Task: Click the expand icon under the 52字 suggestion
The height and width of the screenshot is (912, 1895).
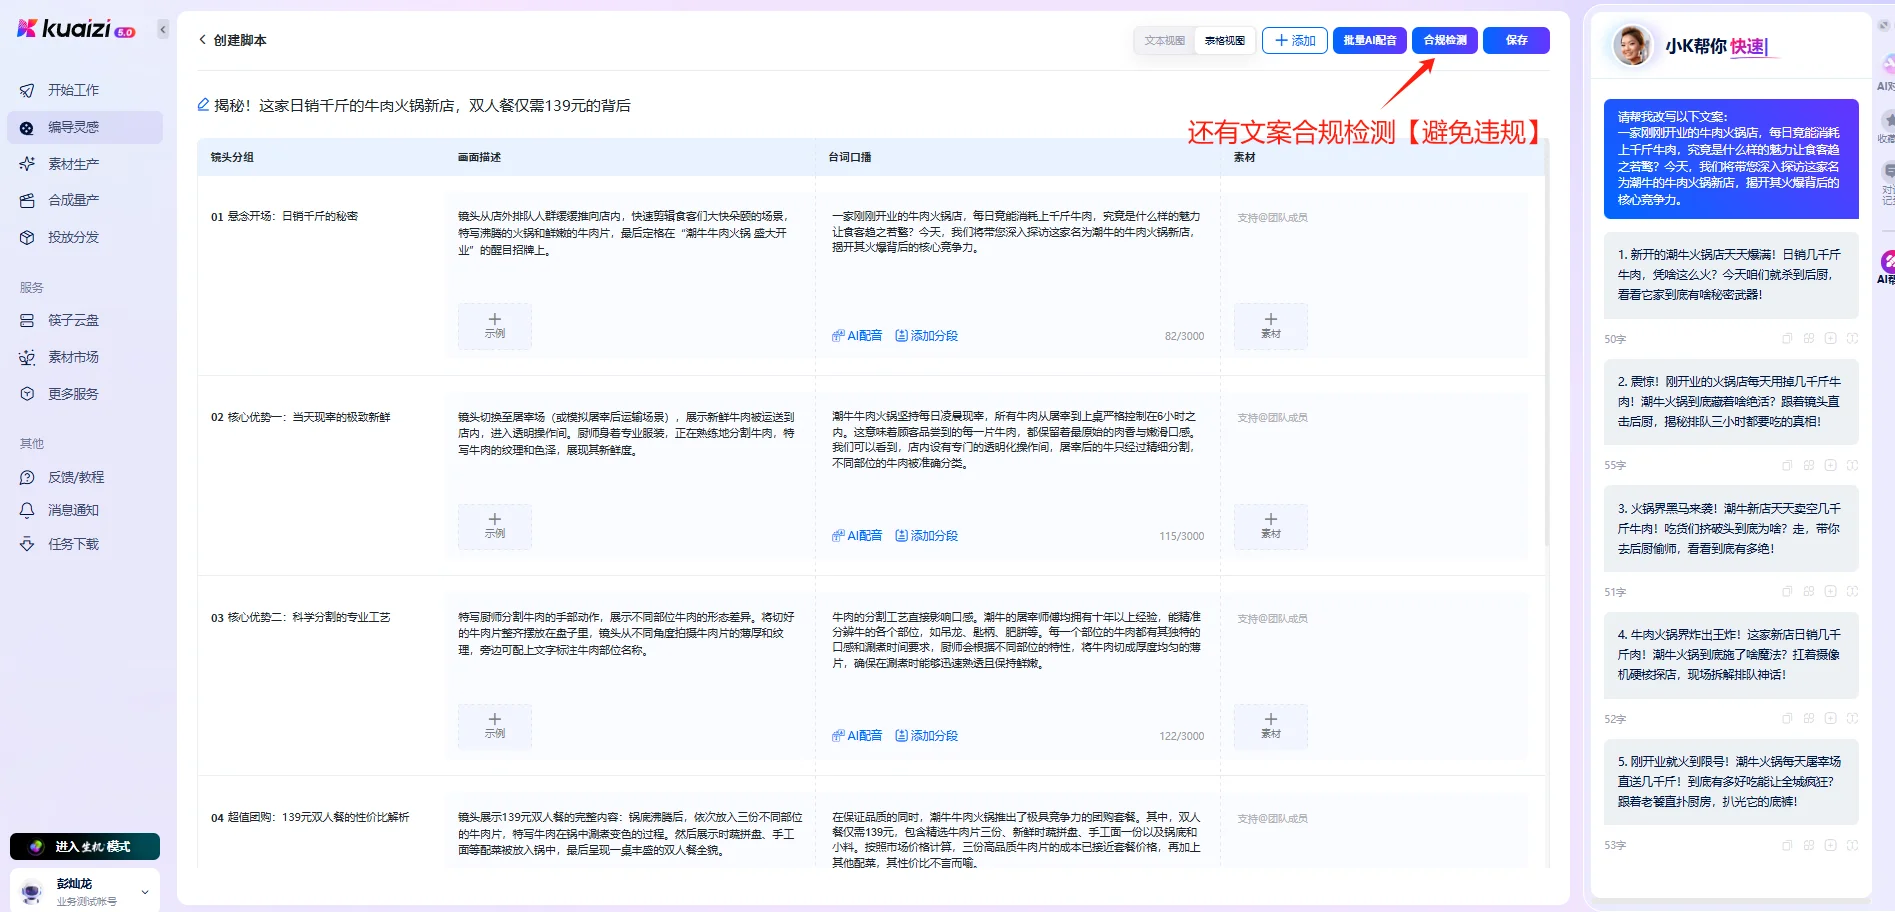Action: click(1852, 719)
